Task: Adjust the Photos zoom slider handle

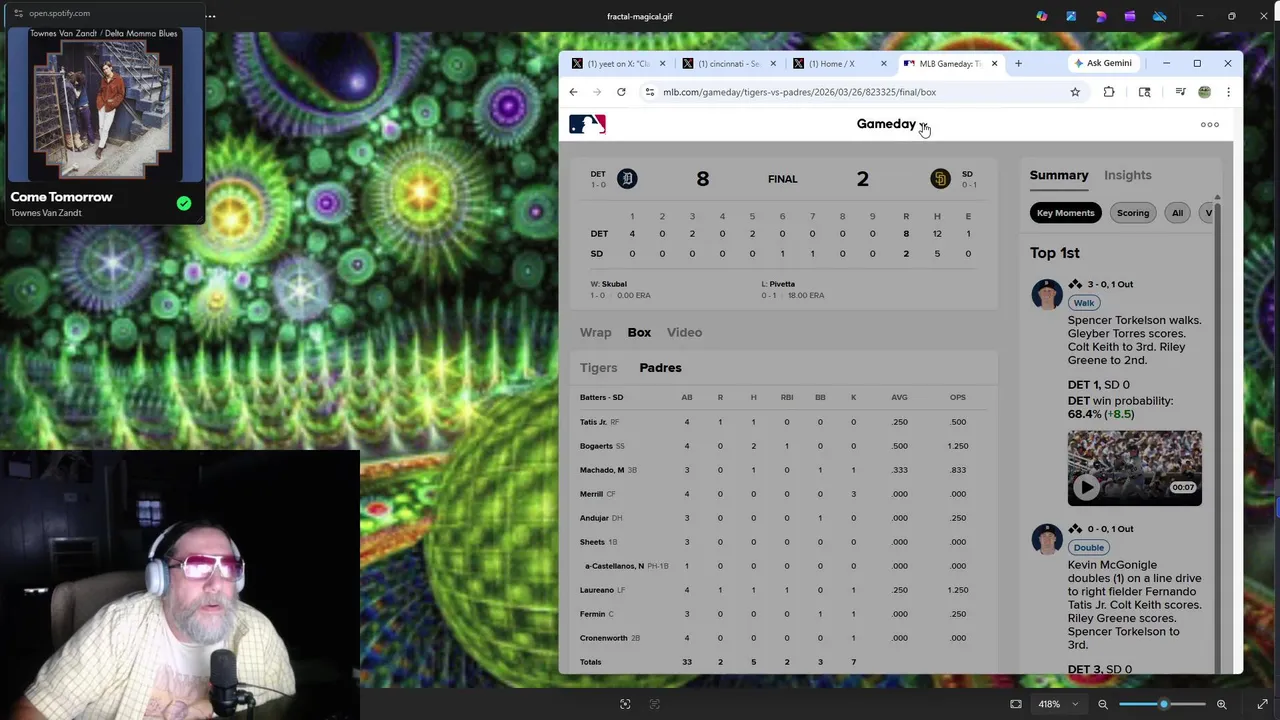Action: tap(1163, 704)
